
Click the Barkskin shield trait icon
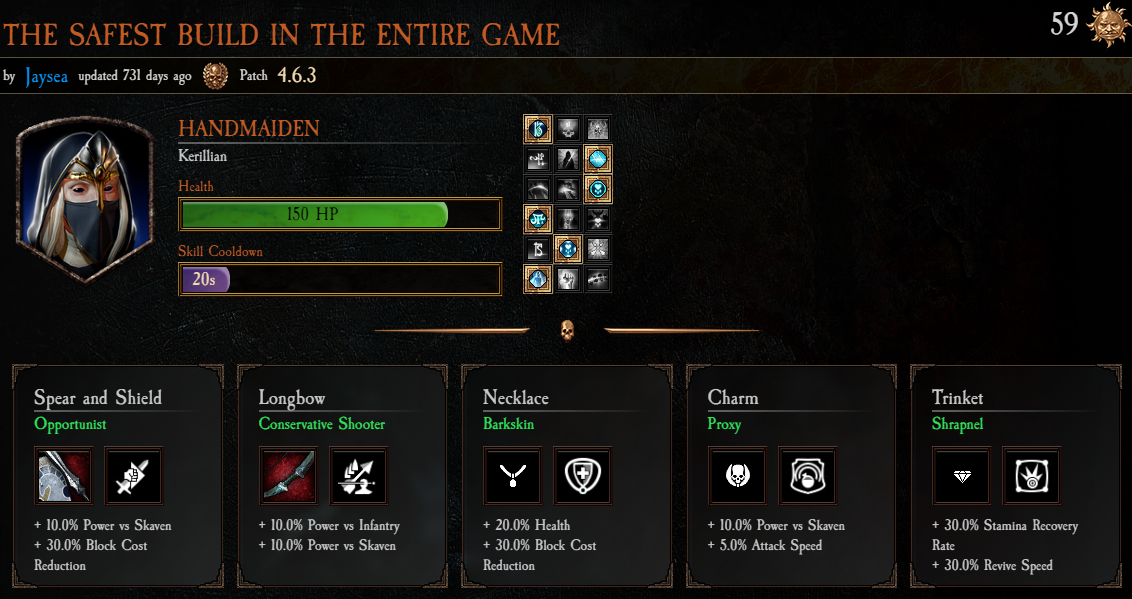coord(583,476)
